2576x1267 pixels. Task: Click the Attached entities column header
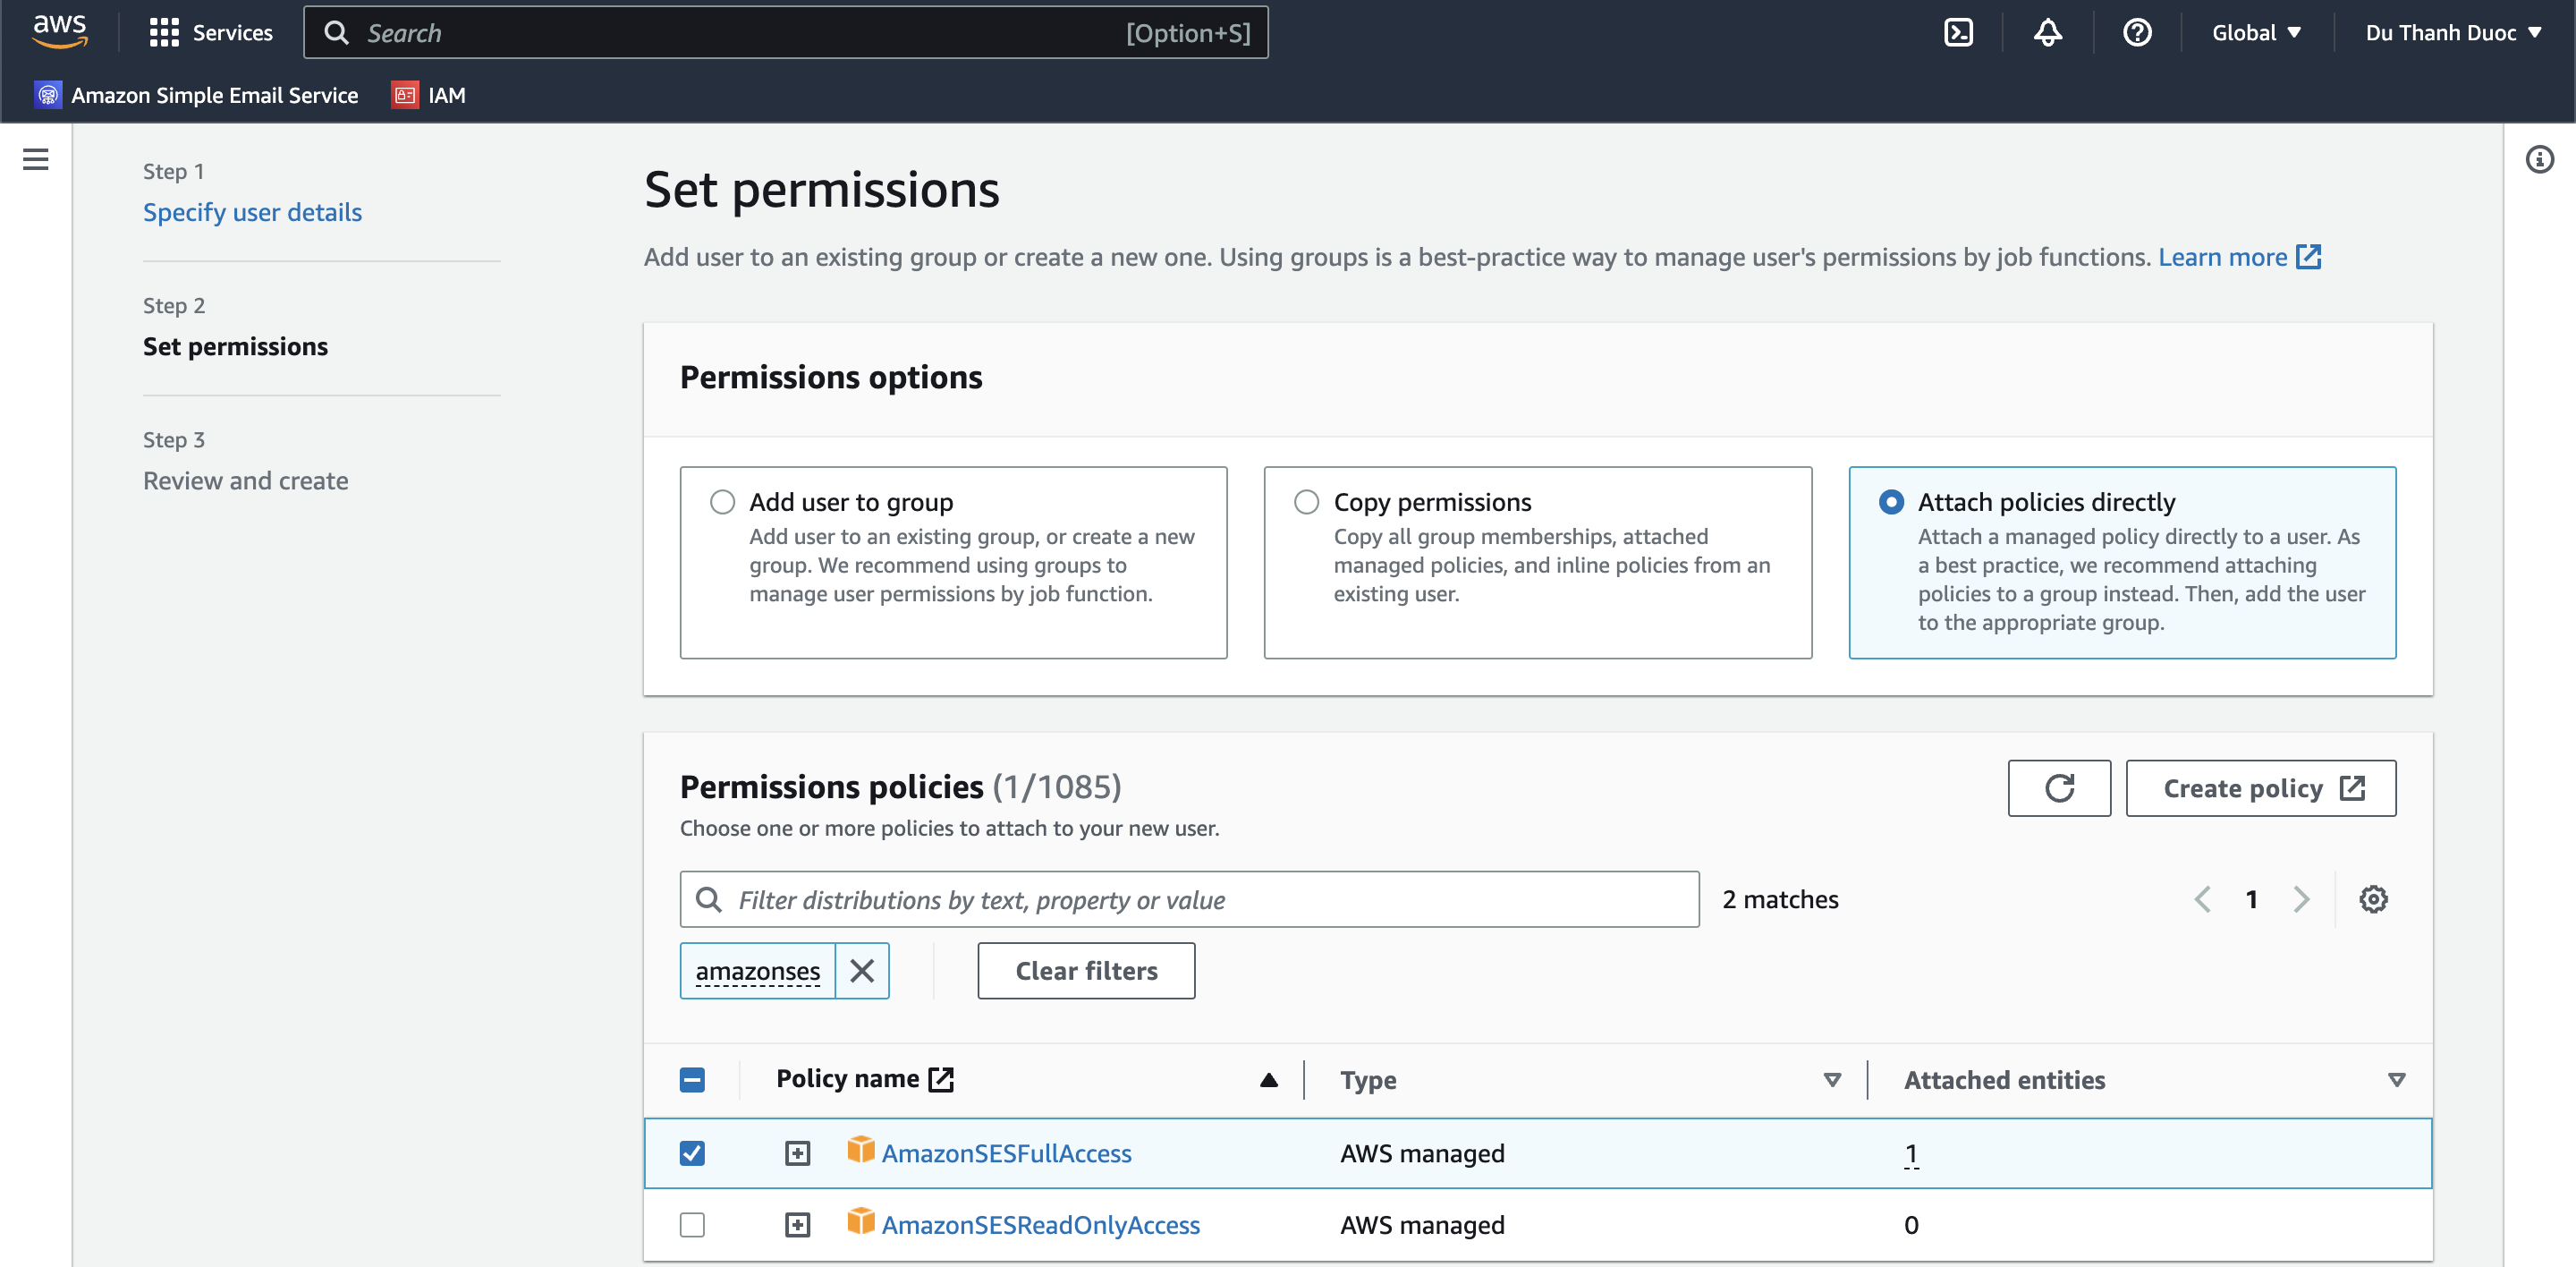click(2004, 1080)
